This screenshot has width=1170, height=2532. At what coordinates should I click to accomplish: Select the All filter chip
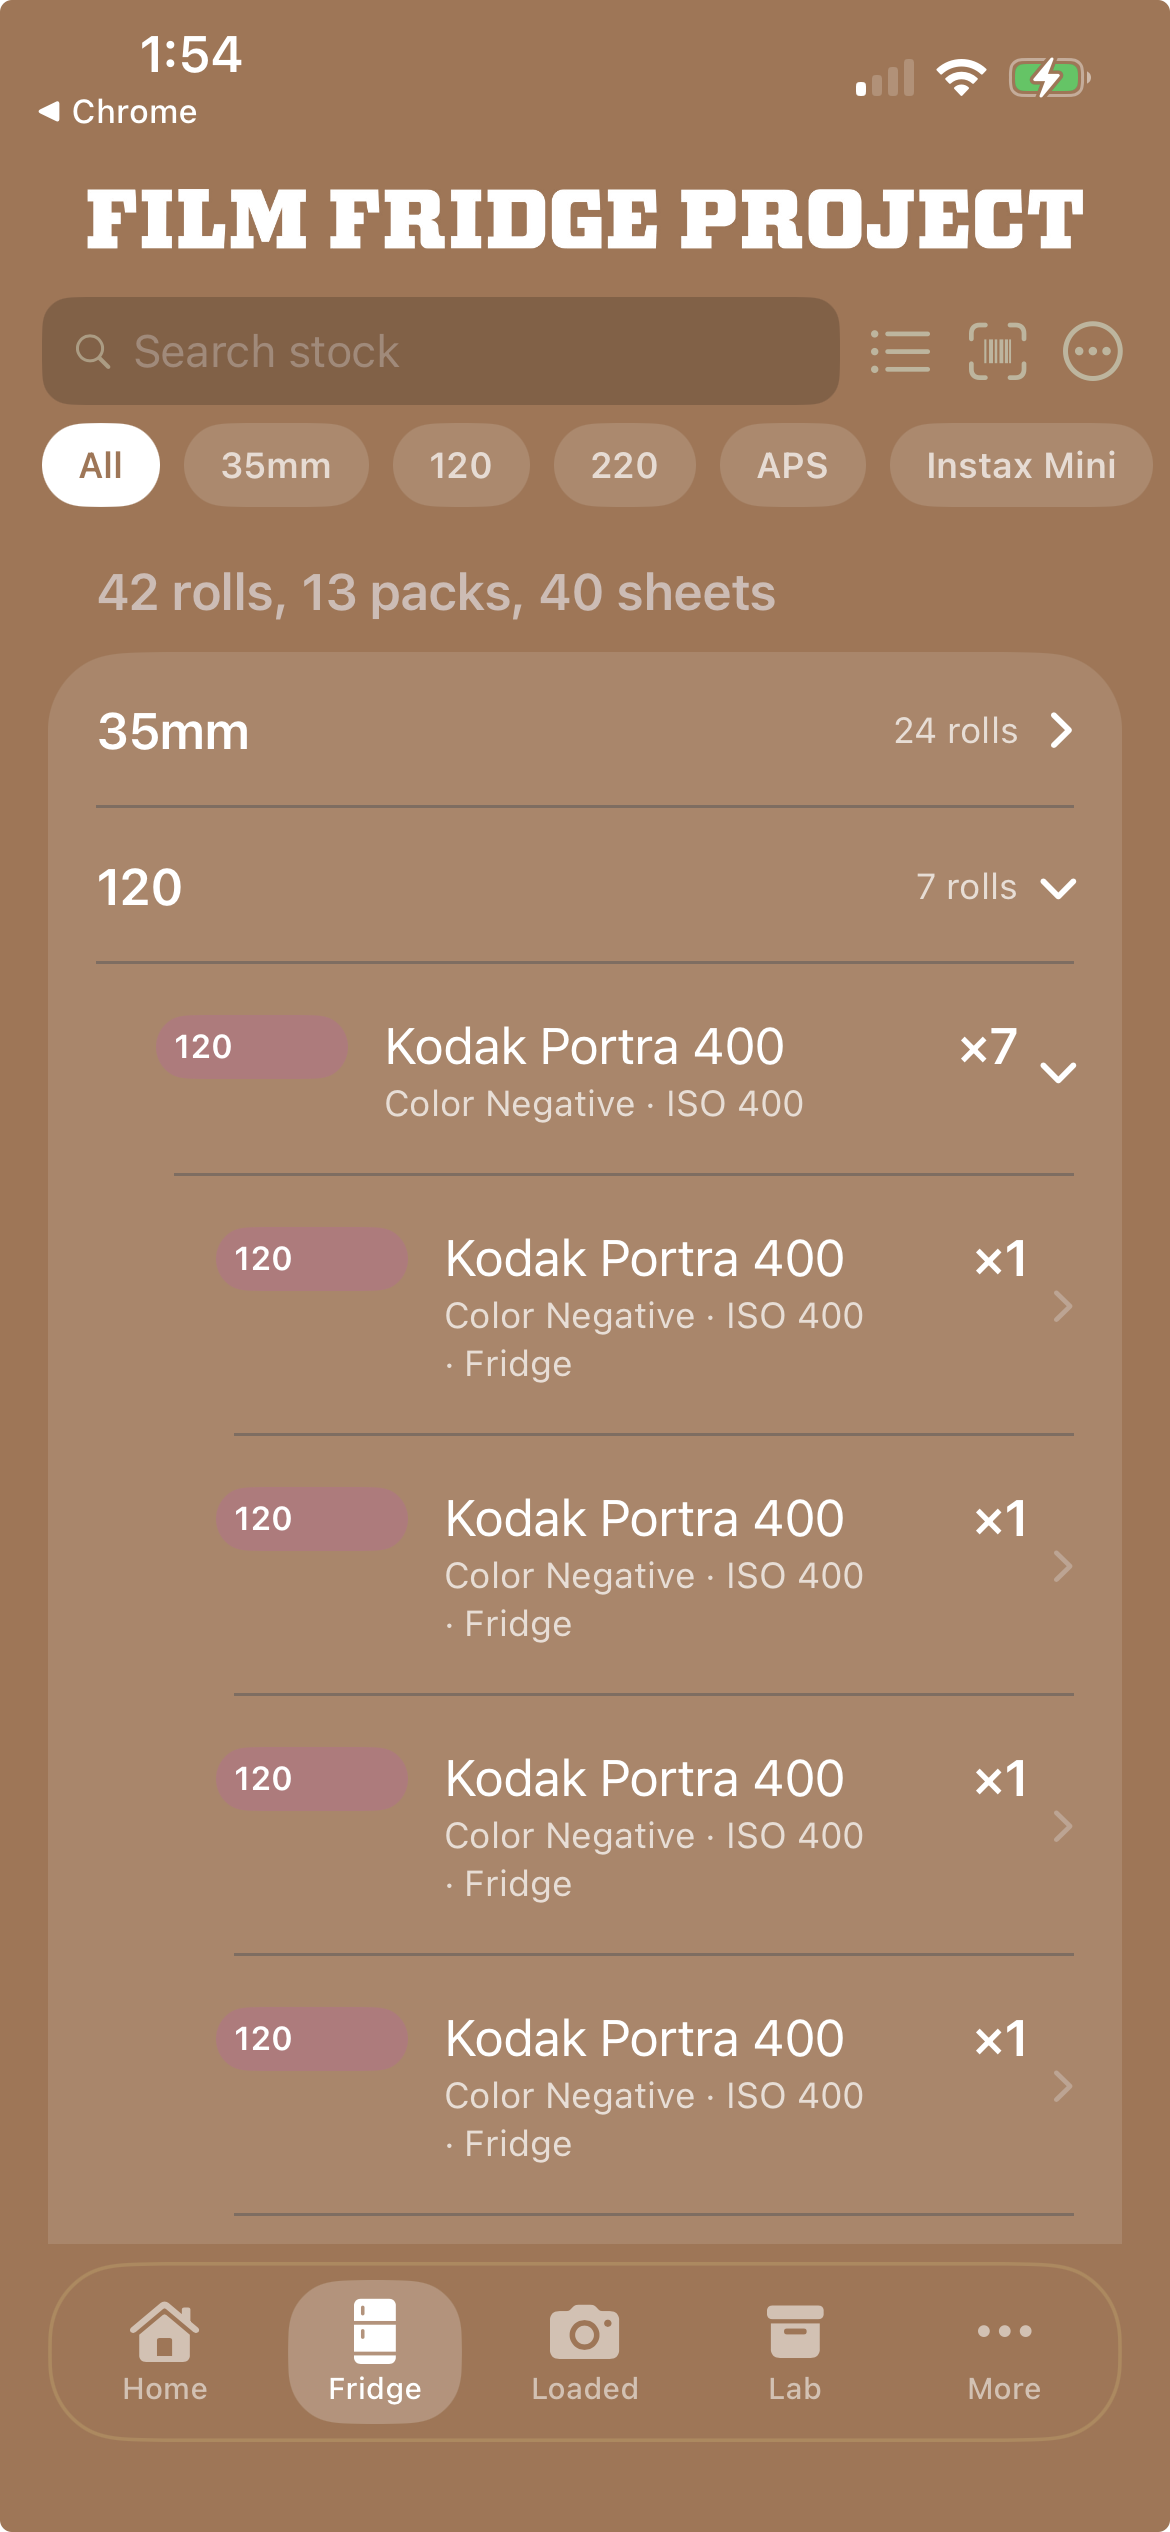coord(101,465)
